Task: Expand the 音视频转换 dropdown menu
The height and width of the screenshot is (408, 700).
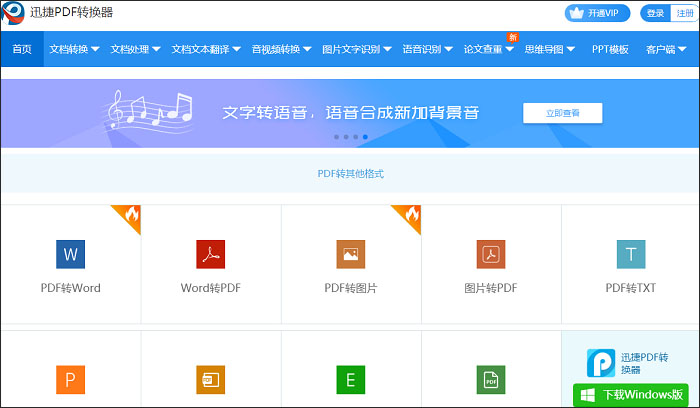Action: click(282, 49)
